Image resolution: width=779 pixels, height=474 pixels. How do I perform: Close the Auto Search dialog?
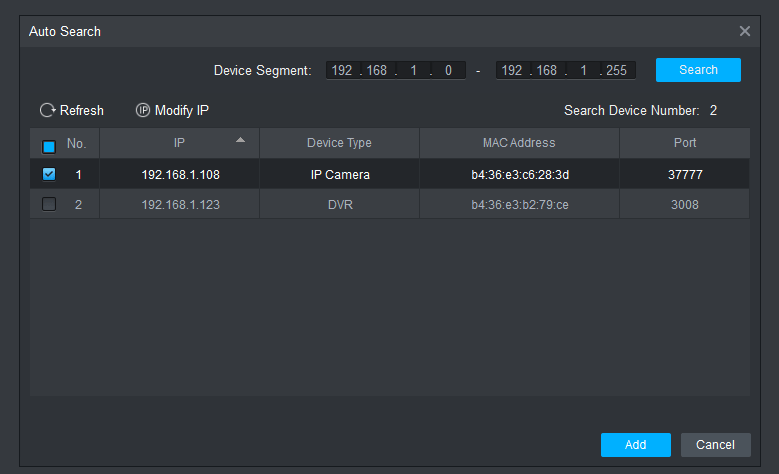pyautogui.click(x=744, y=31)
